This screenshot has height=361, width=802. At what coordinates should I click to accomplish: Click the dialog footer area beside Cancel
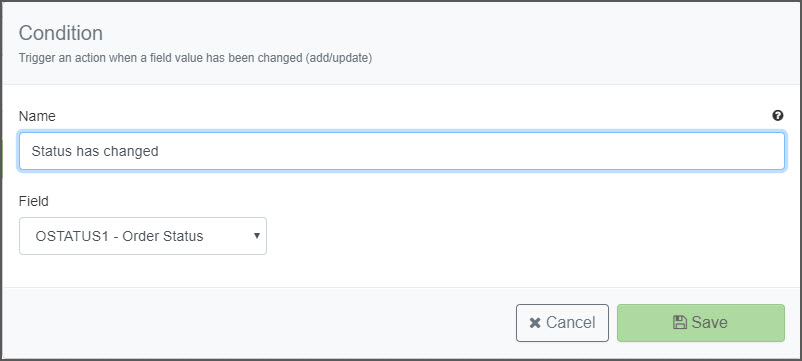point(256,323)
